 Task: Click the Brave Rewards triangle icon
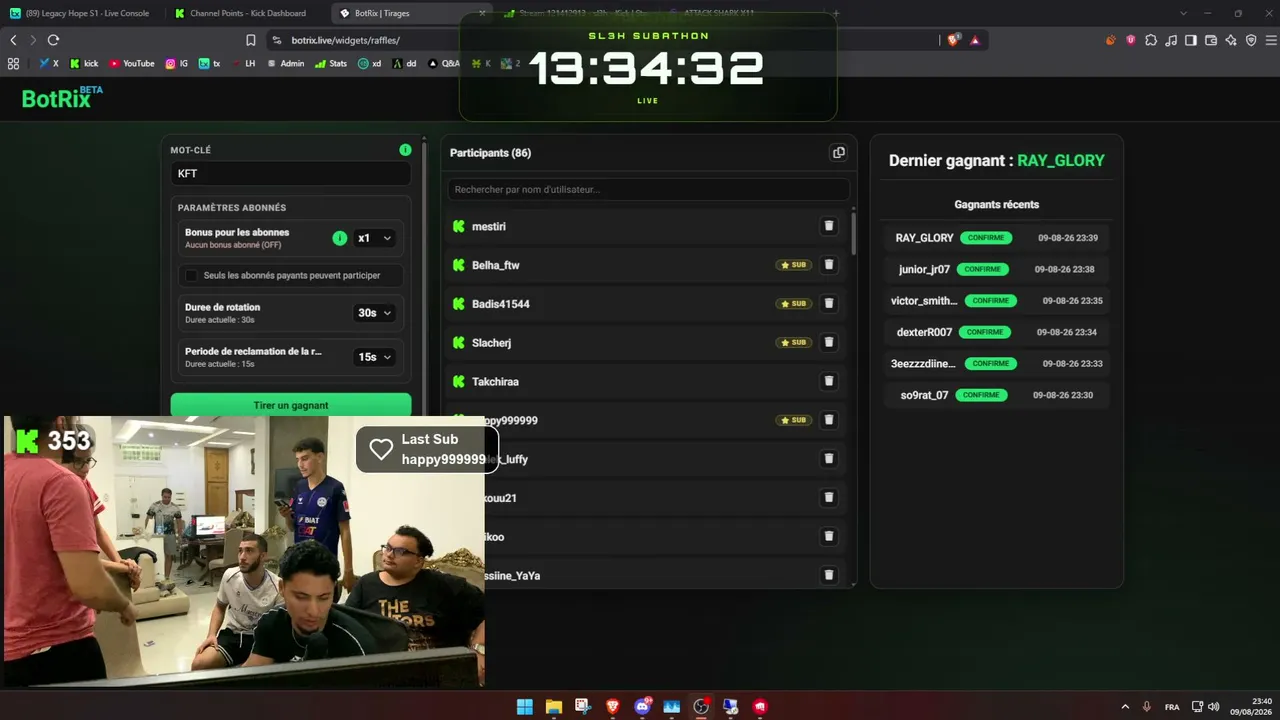(975, 40)
